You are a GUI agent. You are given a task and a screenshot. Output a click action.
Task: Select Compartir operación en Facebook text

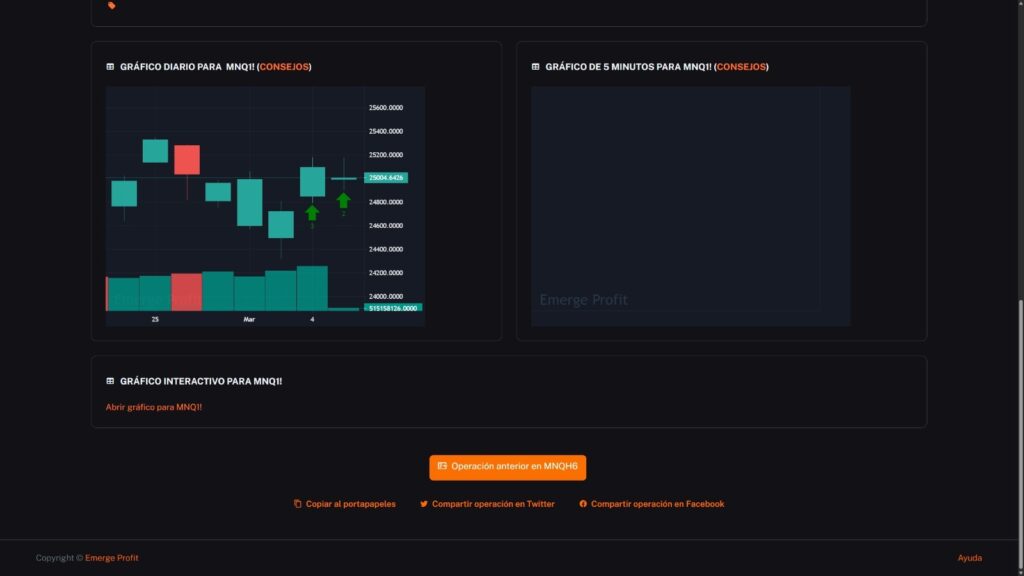click(657, 504)
